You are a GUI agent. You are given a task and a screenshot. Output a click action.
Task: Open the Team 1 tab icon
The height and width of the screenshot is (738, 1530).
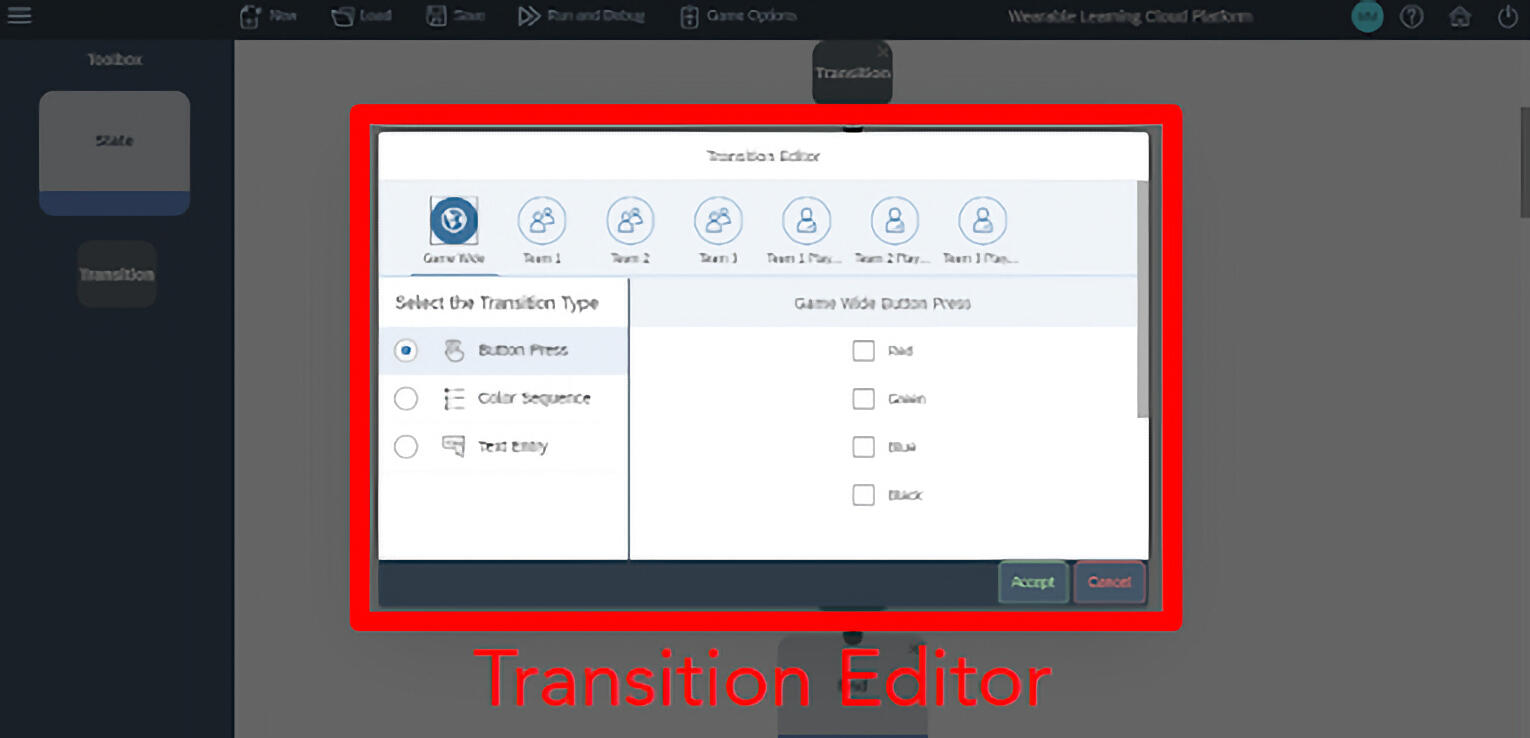click(542, 222)
